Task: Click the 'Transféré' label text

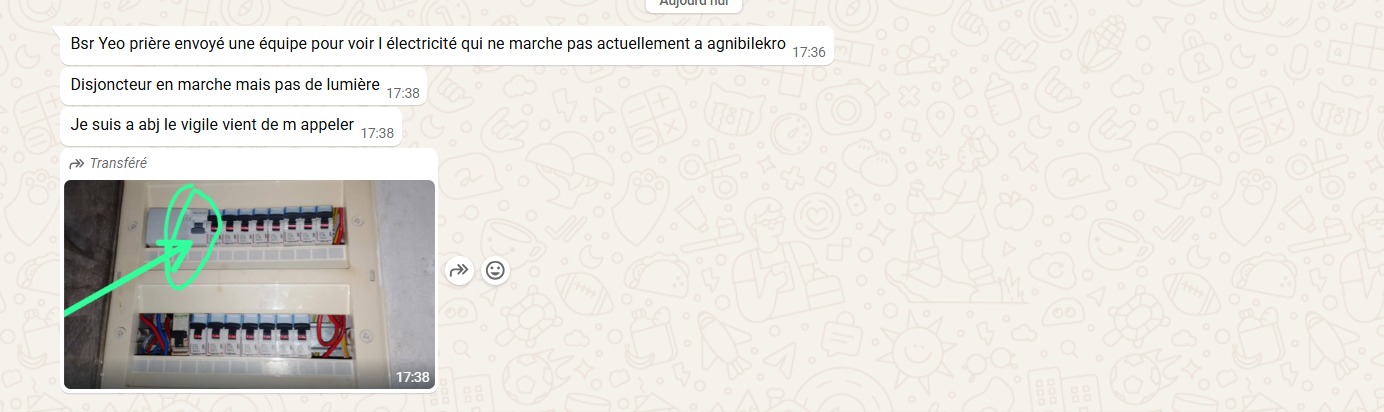Action: pyautogui.click(x=118, y=163)
